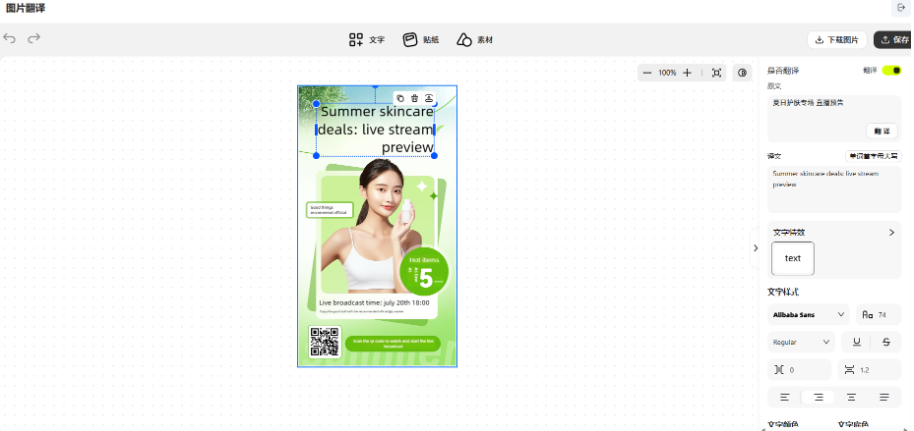Open the Regular font weight dropdown
The image size is (914, 431).
[801, 342]
